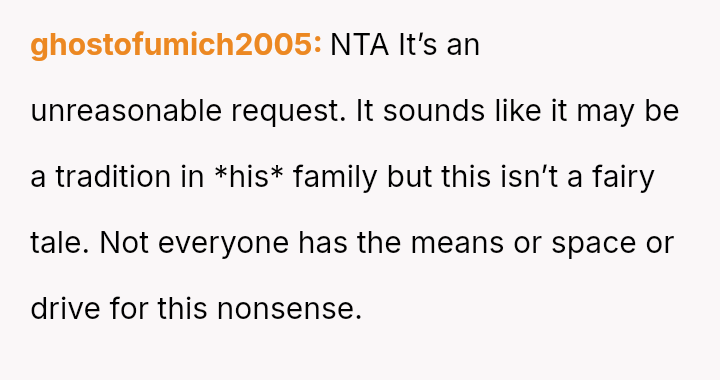Click the word 'unreasonable' in the comment
720x380 pixels.
coord(126,112)
